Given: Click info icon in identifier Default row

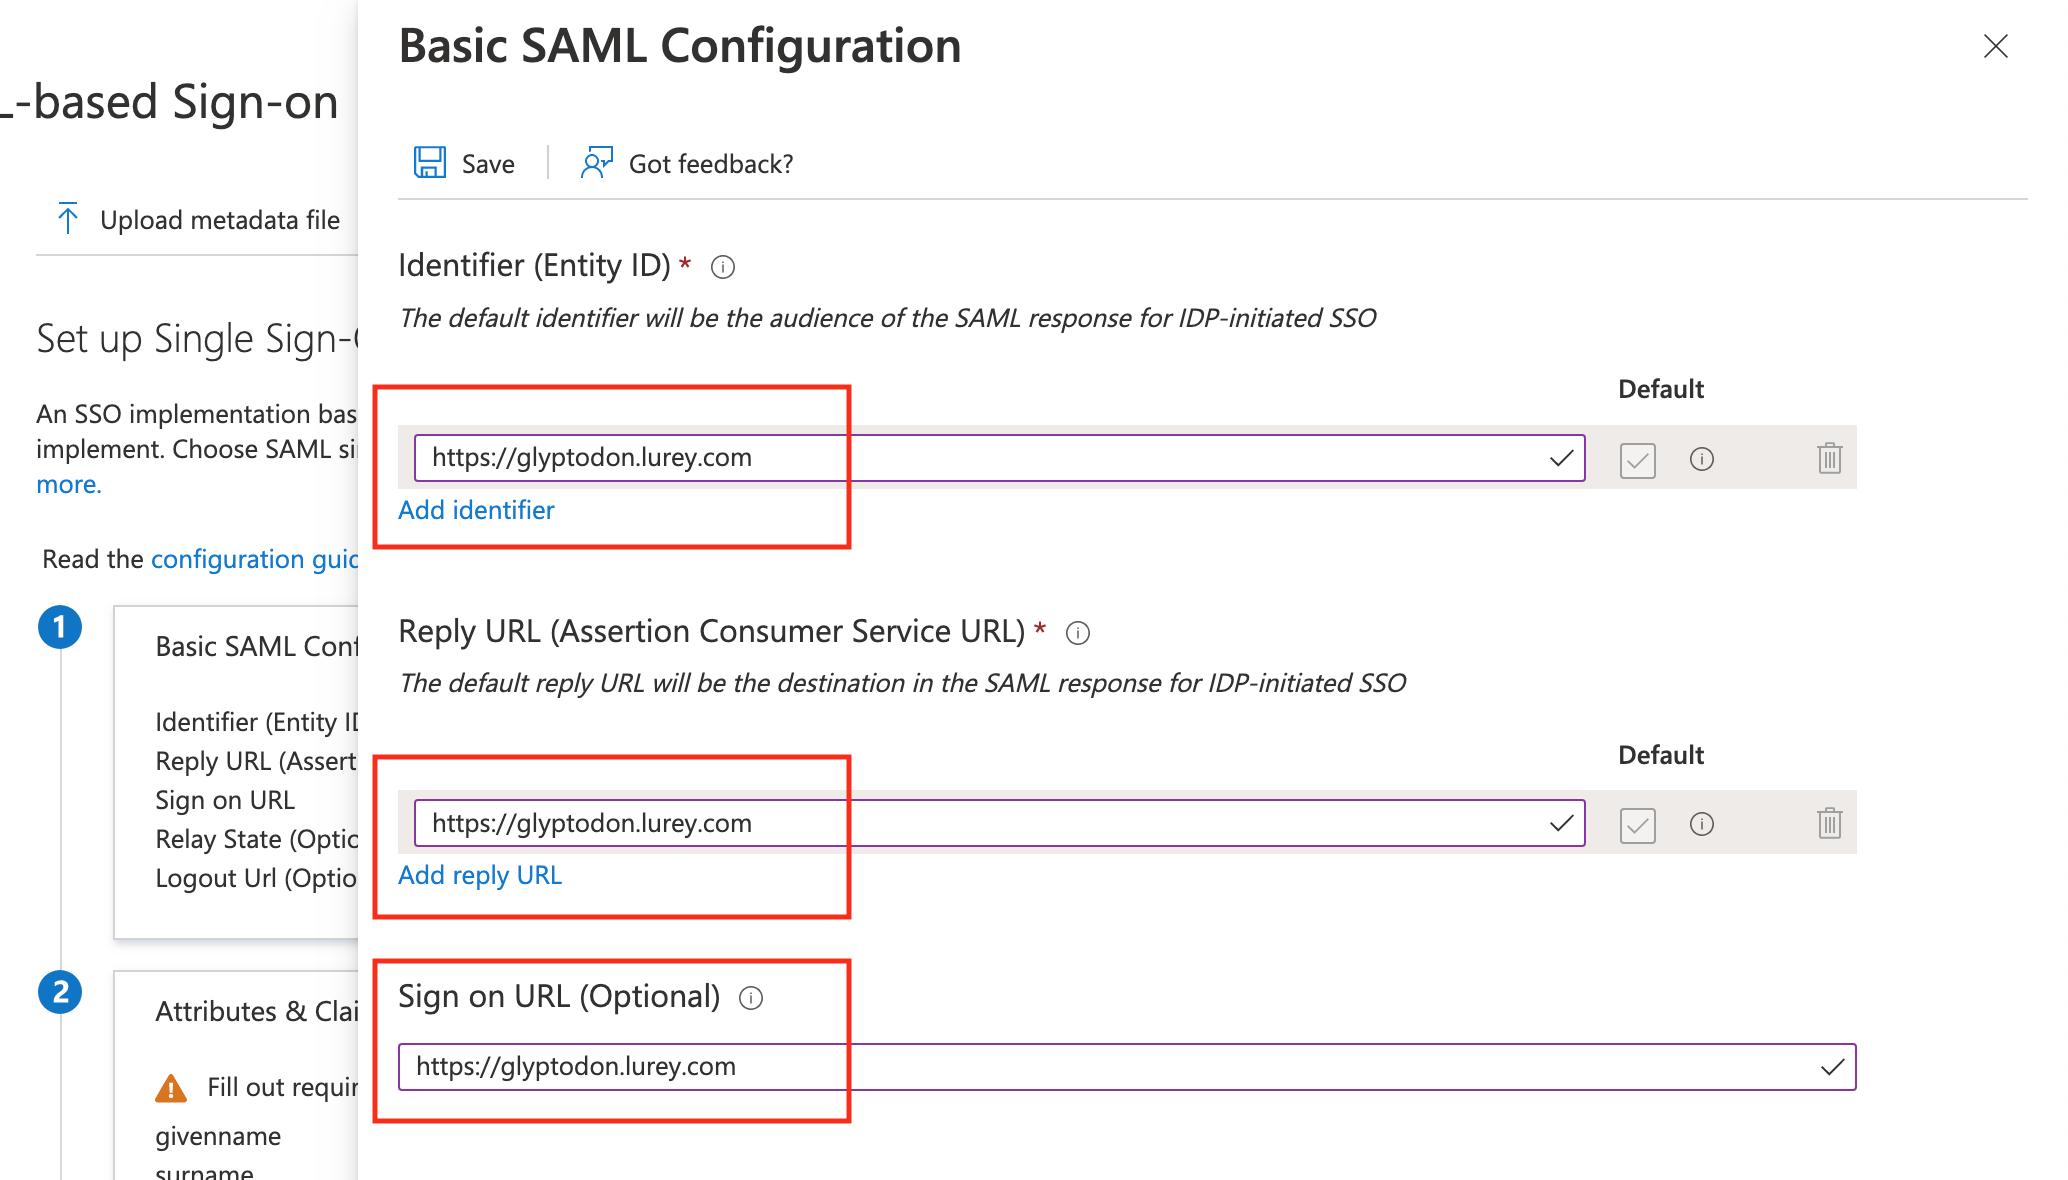Looking at the screenshot, I should [1701, 459].
